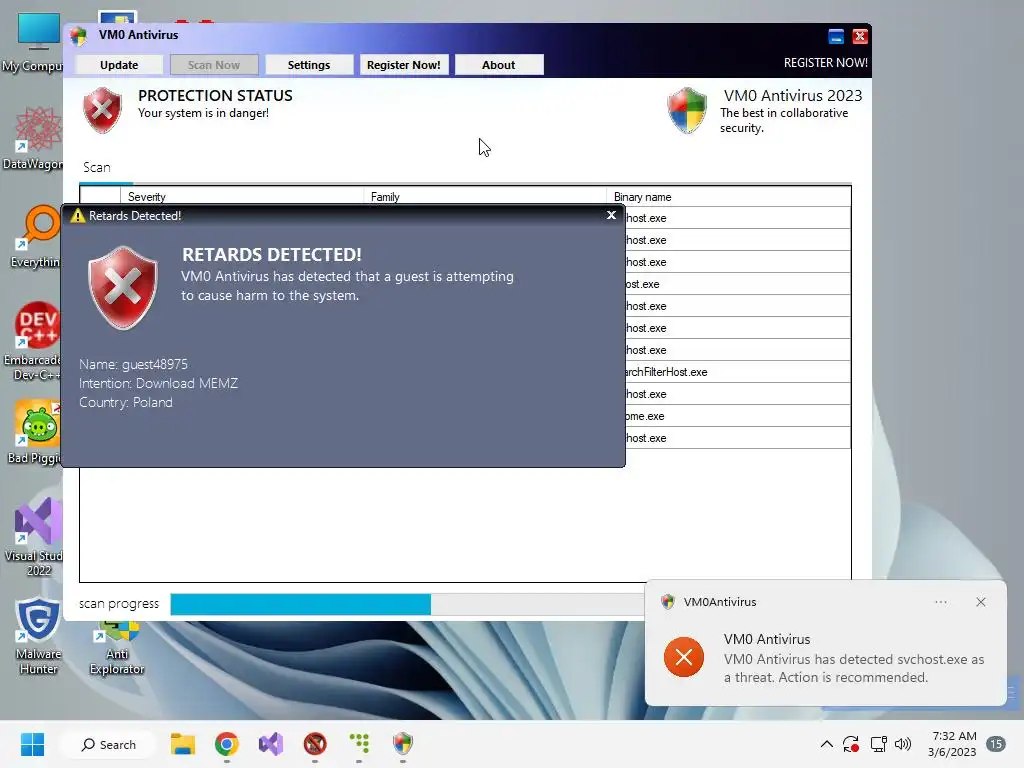Viewport: 1024px width, 768px height.
Task: Open Visual Studio from taskbar
Action: tap(271, 744)
